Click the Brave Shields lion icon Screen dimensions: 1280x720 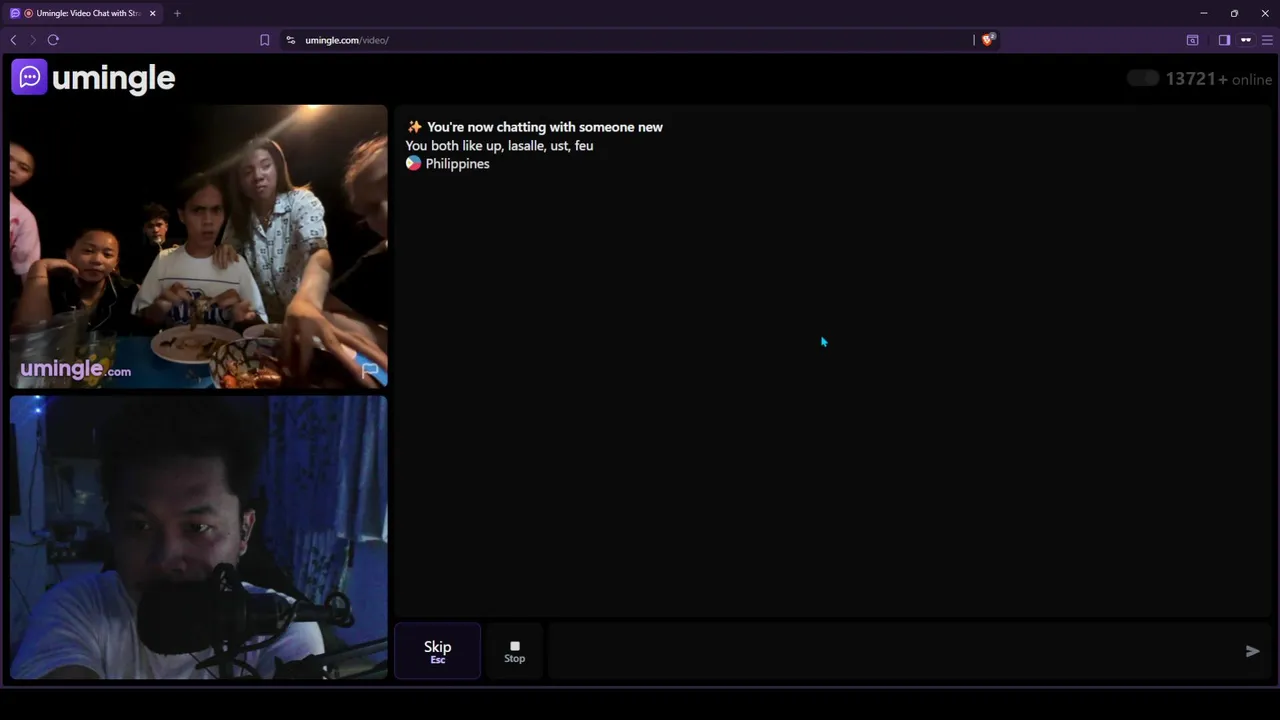(x=987, y=40)
